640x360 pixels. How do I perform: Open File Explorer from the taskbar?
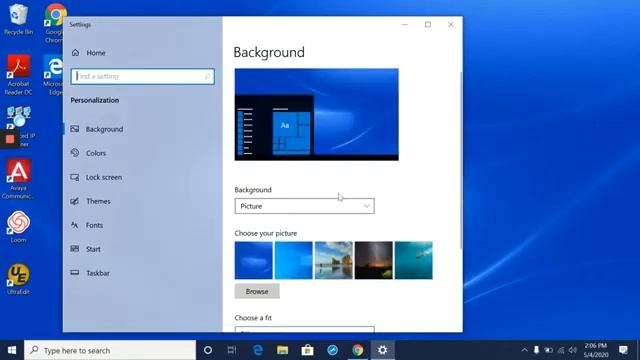(x=282, y=350)
